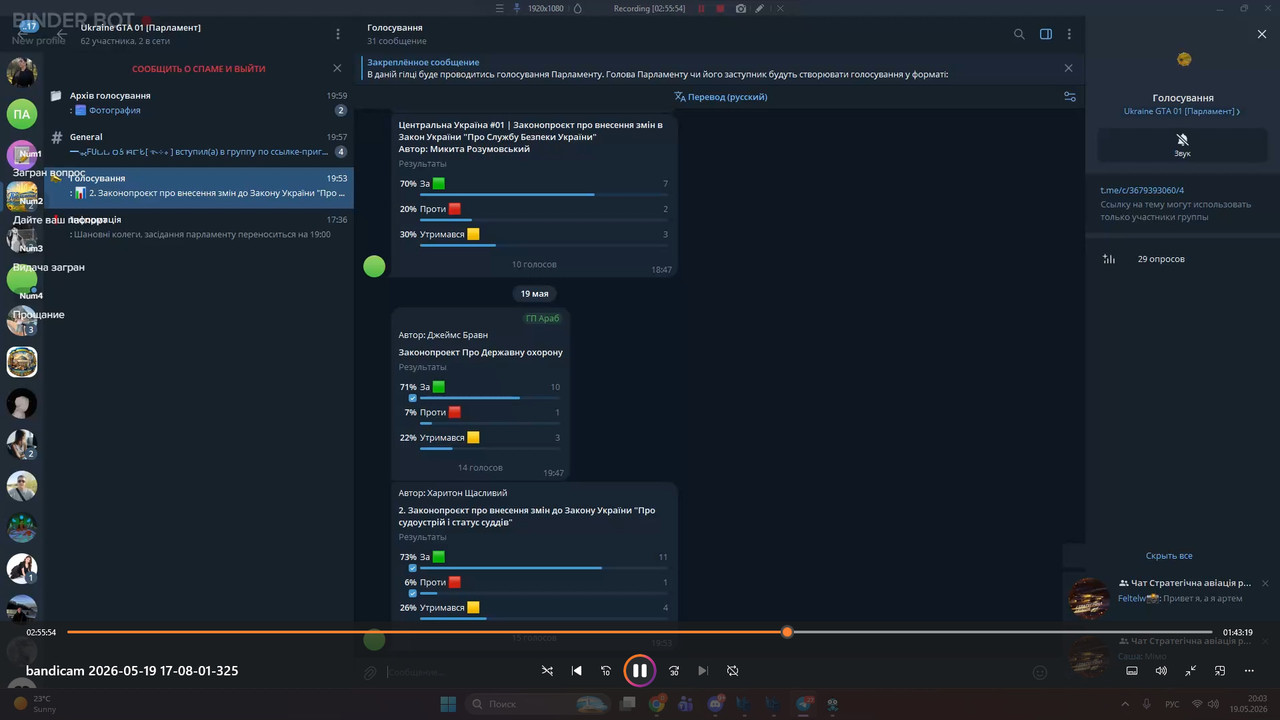Viewport: 1280px width, 720px height.
Task: Open Windows Start menu on taskbar
Action: [448, 704]
